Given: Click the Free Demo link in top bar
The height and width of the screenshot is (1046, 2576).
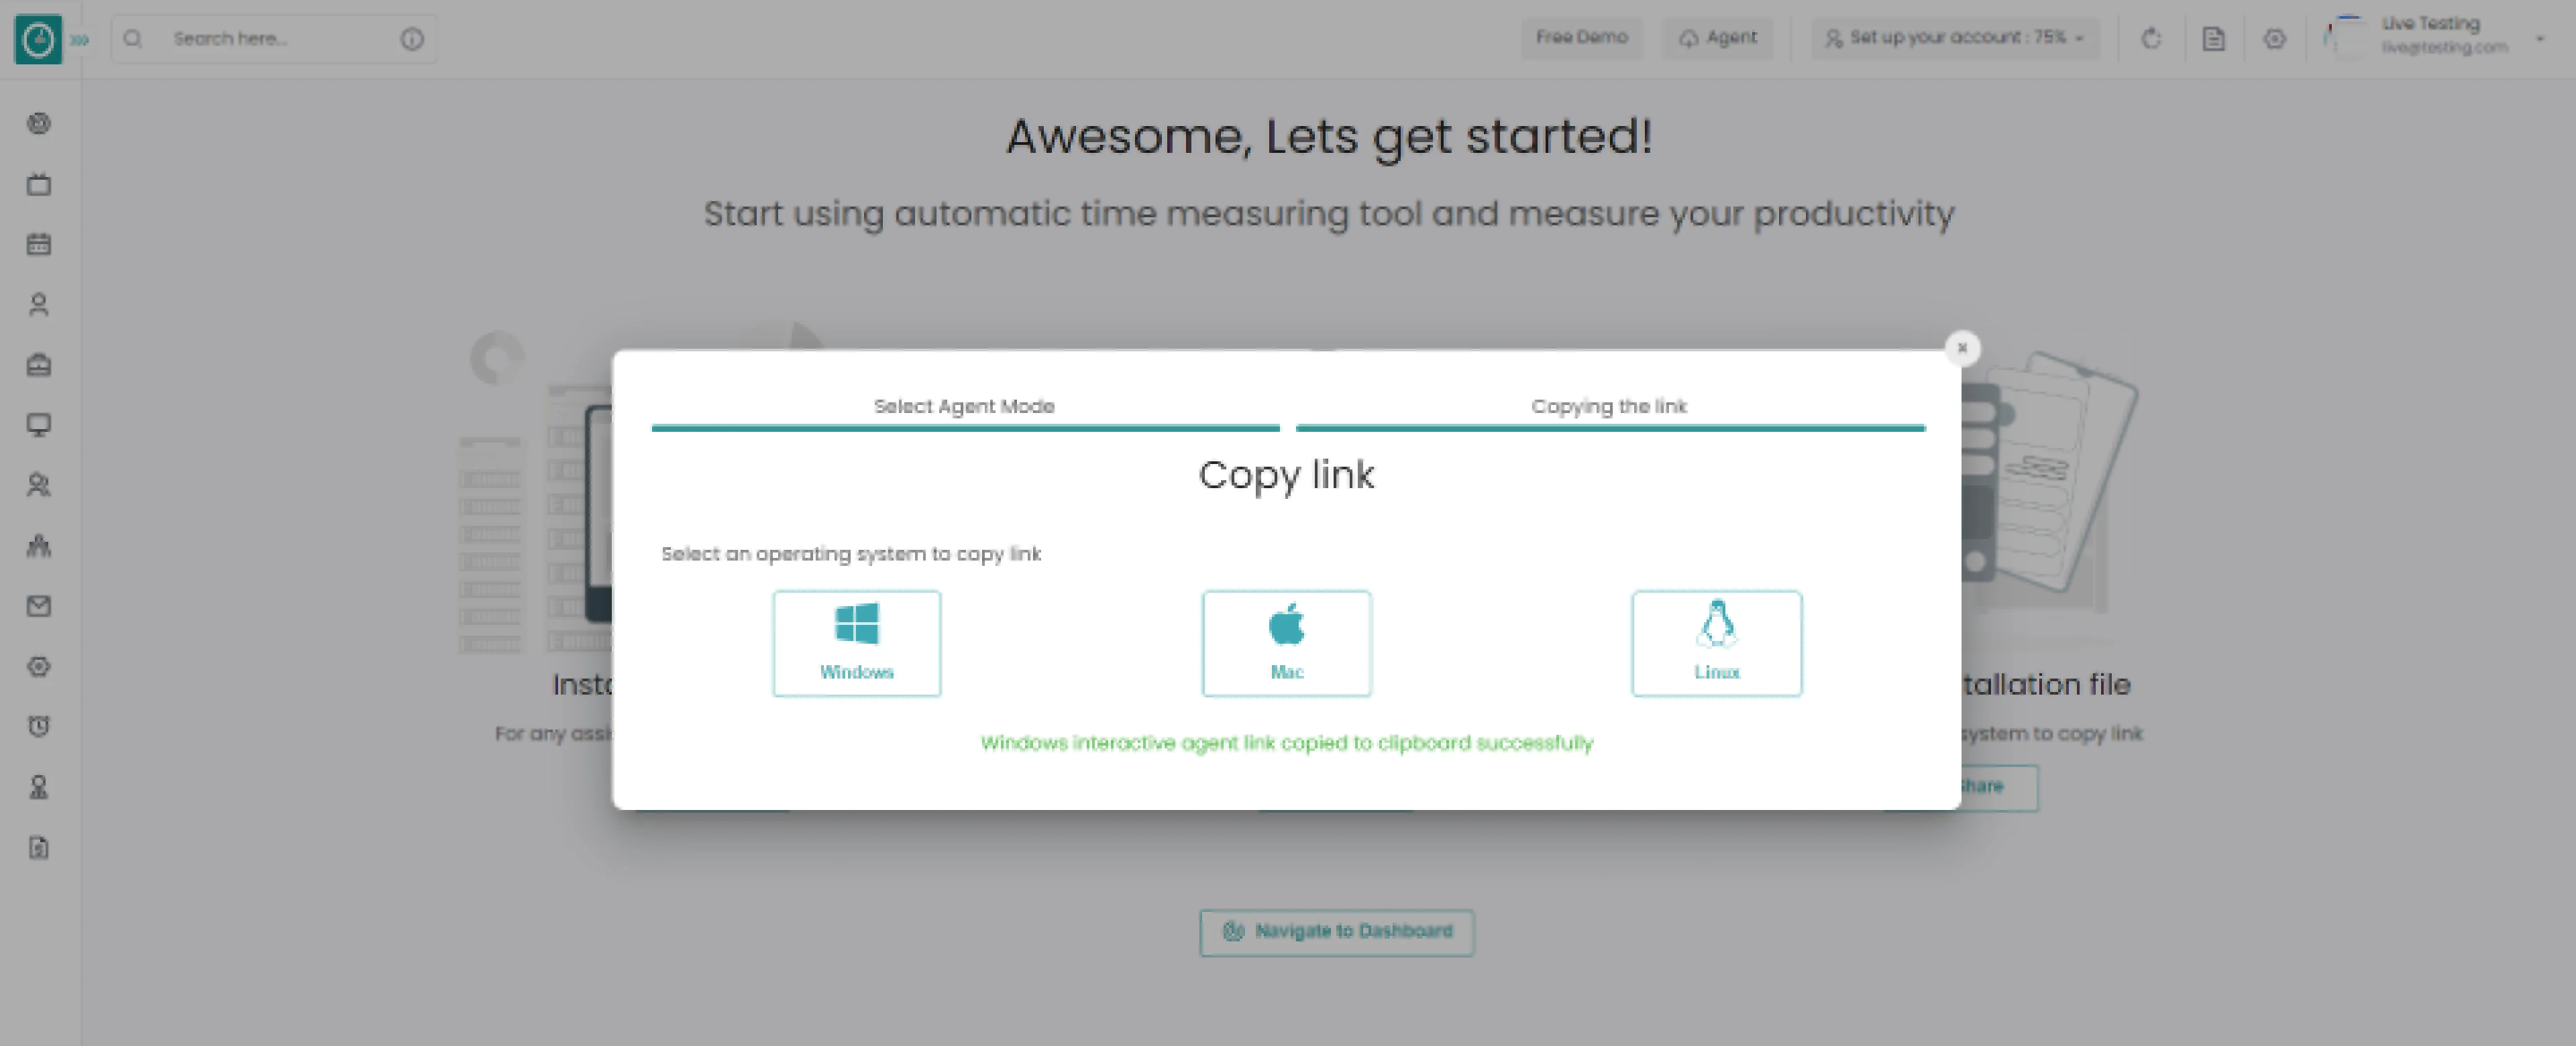Looking at the screenshot, I should tap(1577, 38).
